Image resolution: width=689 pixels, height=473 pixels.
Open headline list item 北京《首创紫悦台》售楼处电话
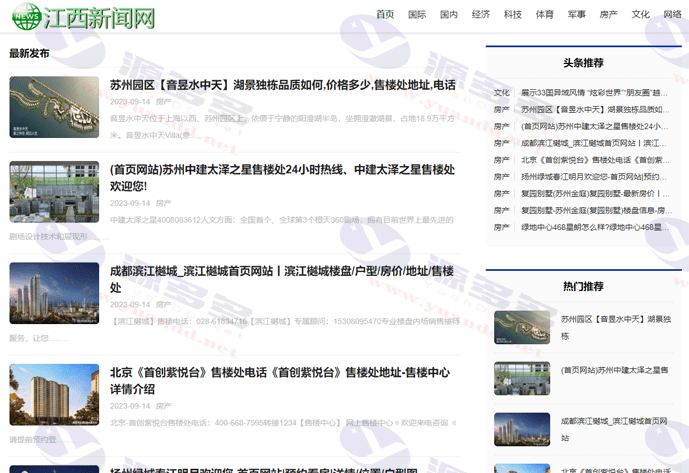pyautogui.click(x=595, y=160)
